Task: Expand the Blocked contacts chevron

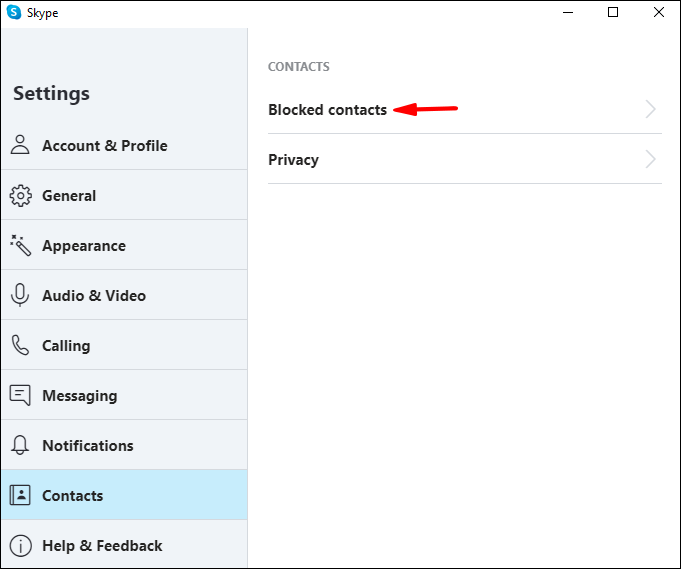Action: click(650, 110)
